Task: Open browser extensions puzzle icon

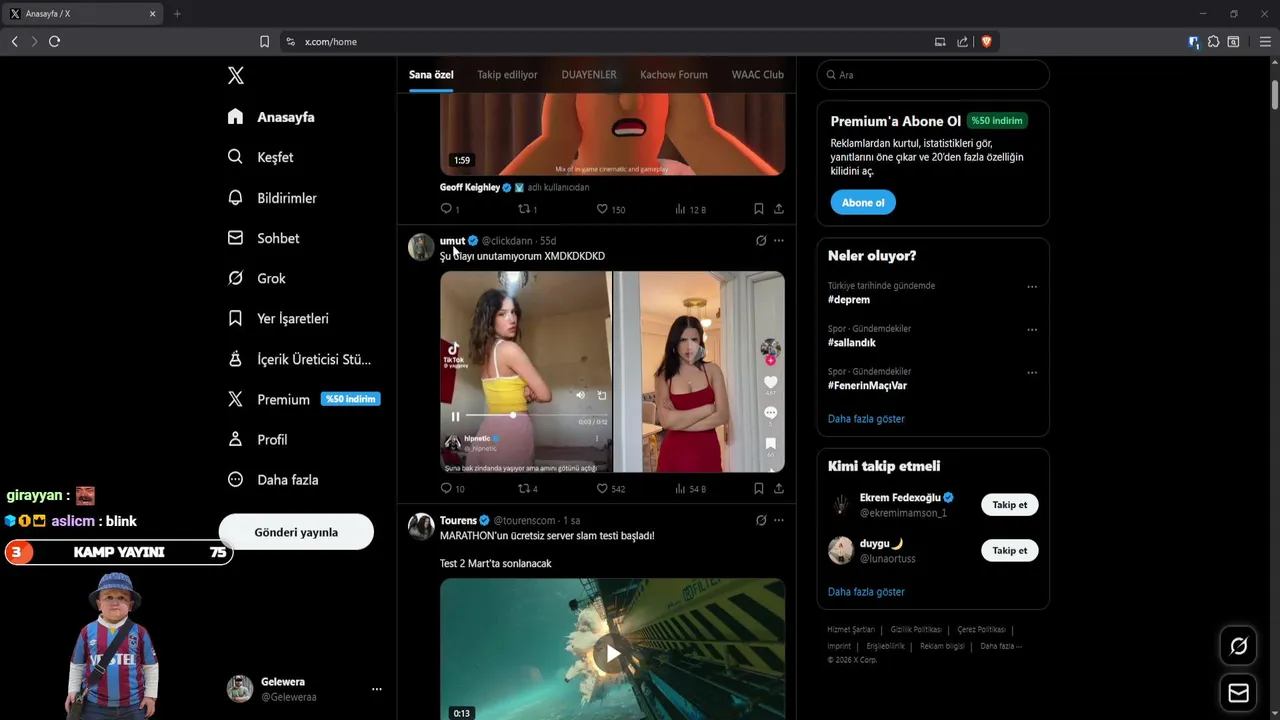Action: click(1213, 41)
